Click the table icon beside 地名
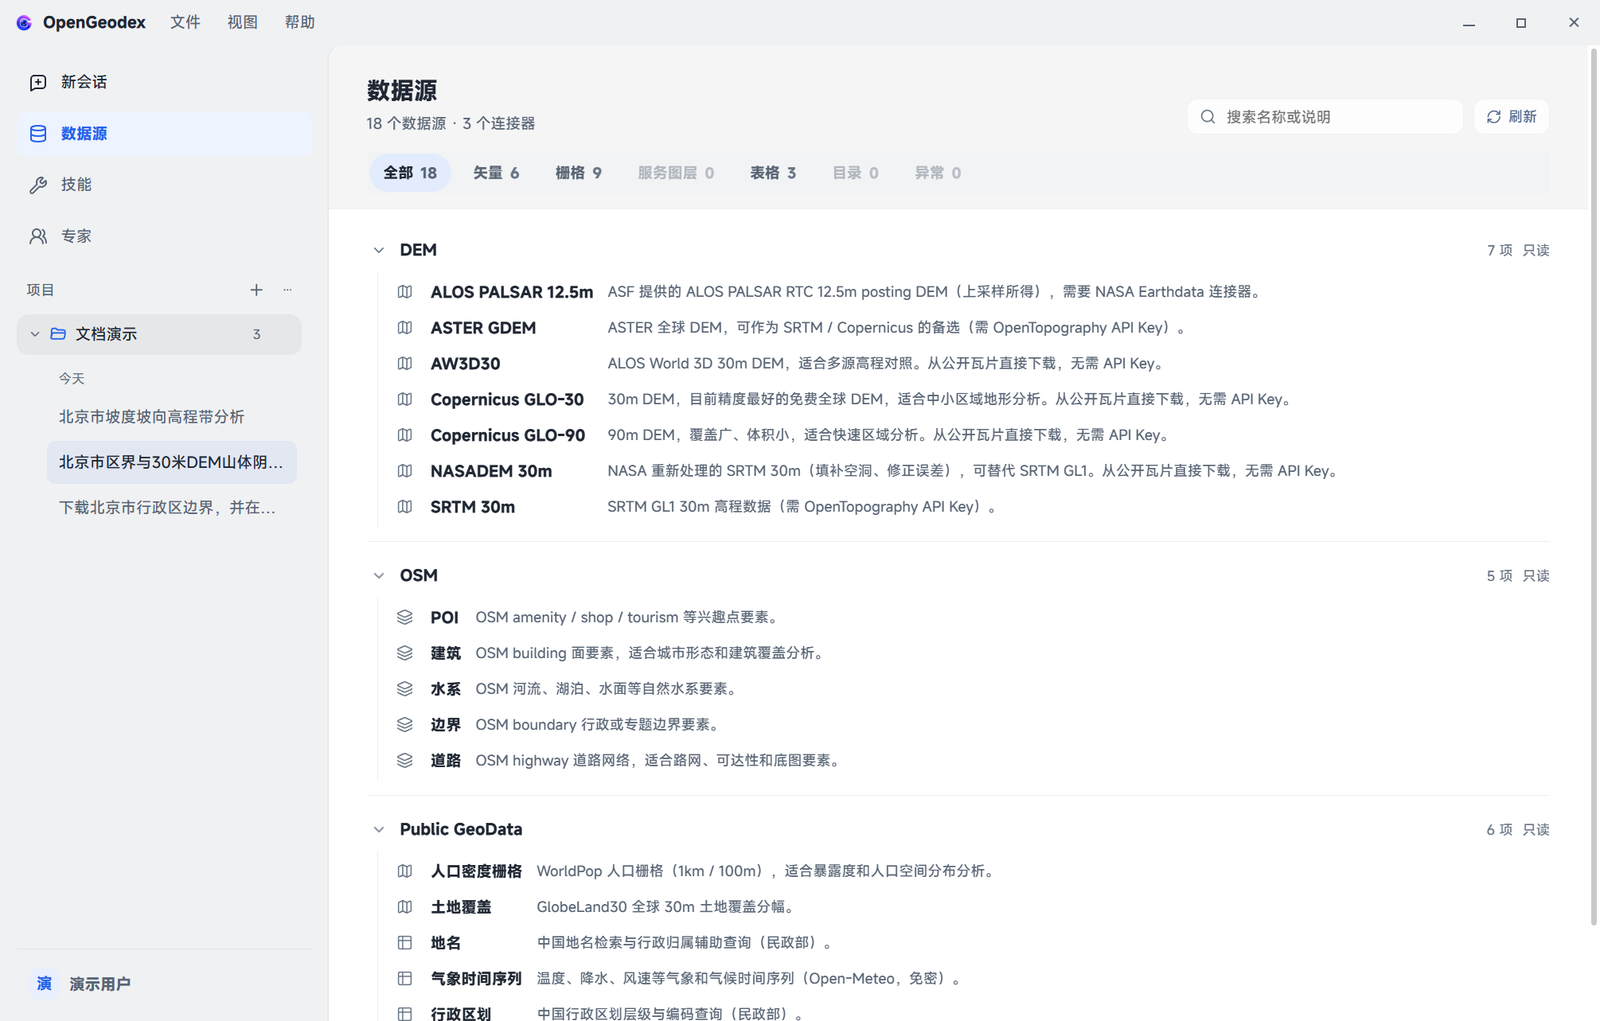Viewport: 1600px width, 1021px height. tap(405, 942)
